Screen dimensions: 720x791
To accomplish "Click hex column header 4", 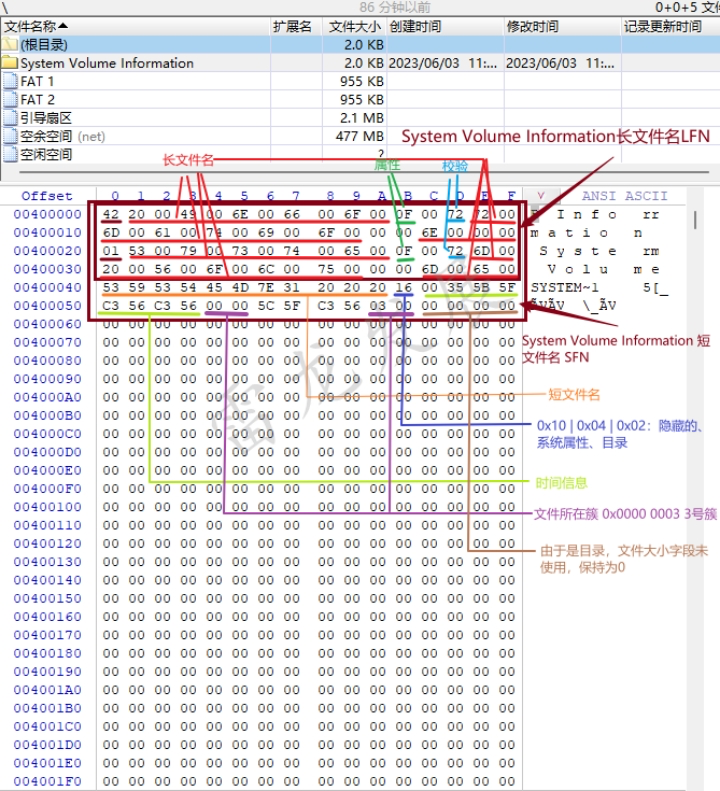I will pos(218,196).
